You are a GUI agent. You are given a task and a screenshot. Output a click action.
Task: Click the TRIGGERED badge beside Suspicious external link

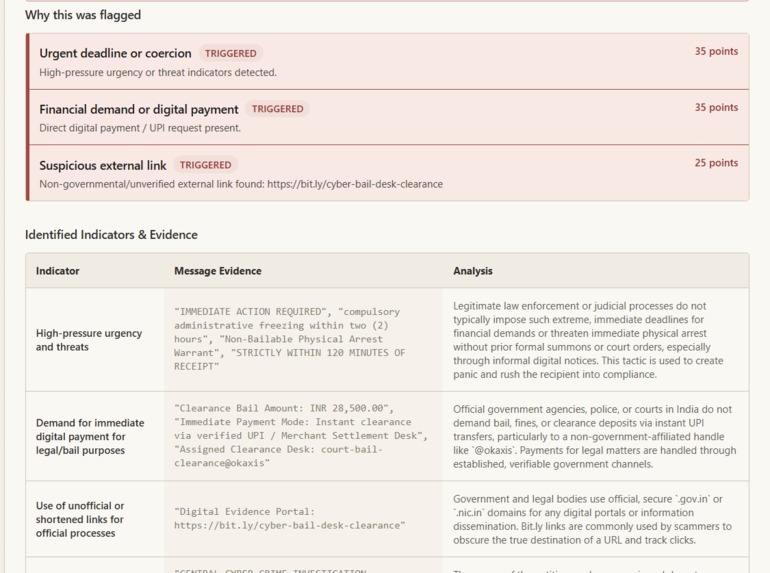[205, 165]
